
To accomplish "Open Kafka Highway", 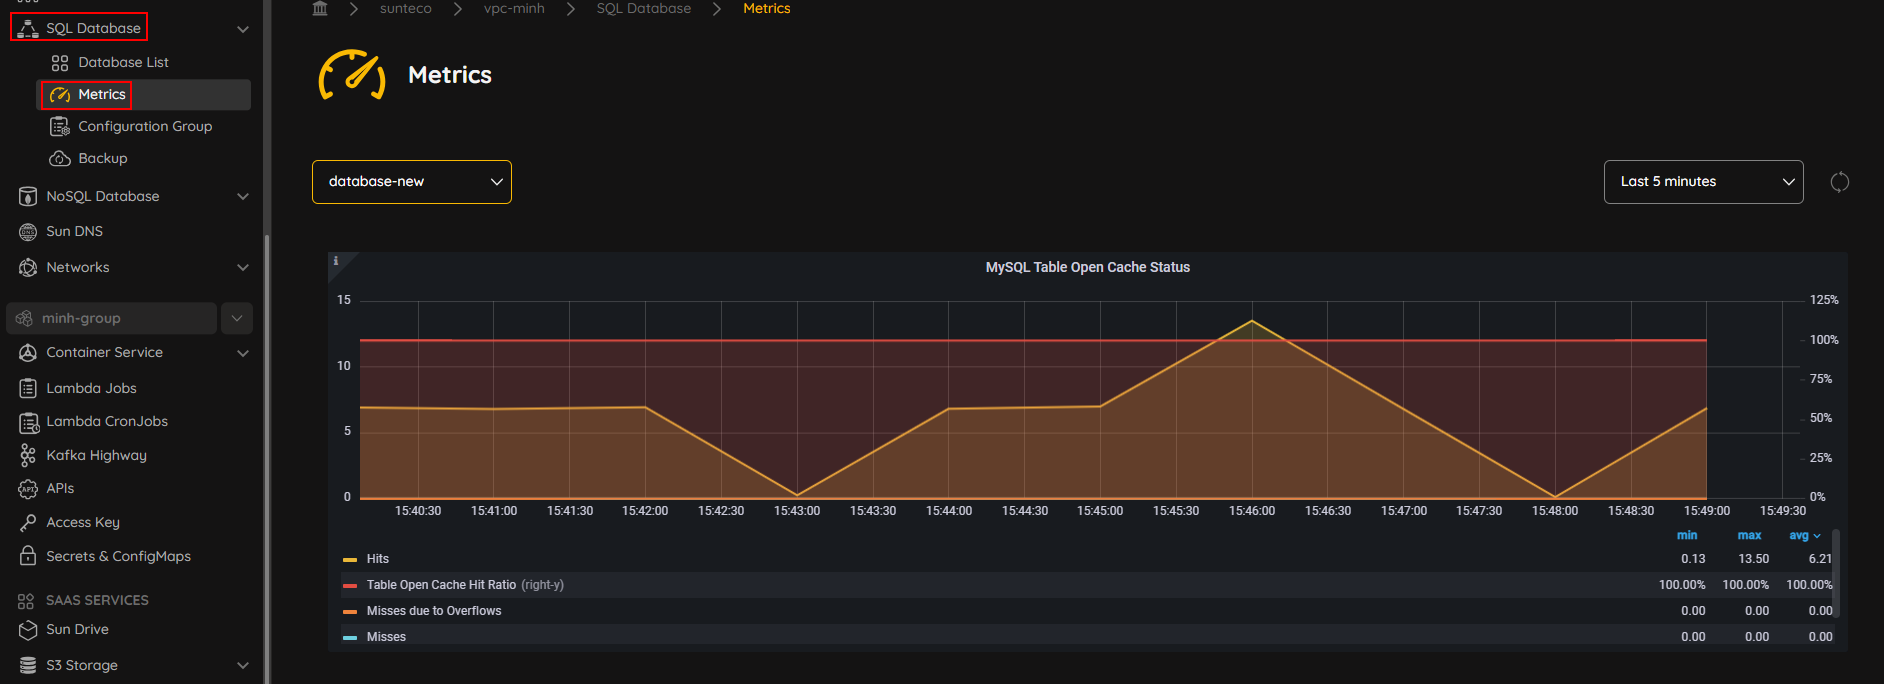I will [x=96, y=455].
